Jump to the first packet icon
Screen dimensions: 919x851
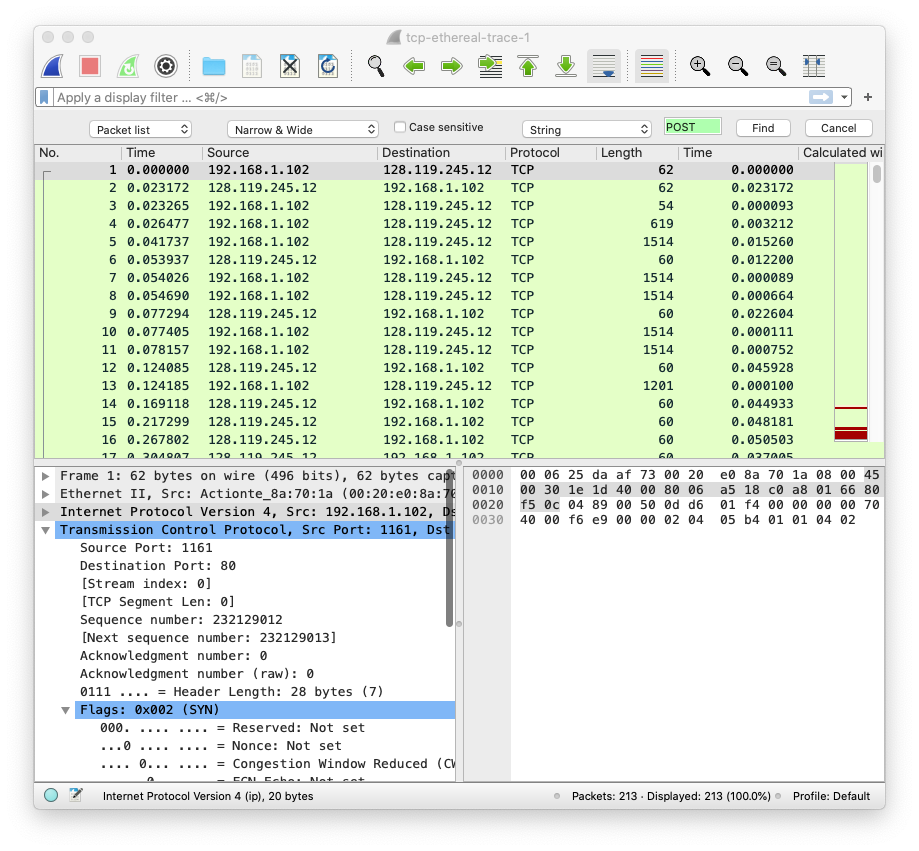point(527,66)
